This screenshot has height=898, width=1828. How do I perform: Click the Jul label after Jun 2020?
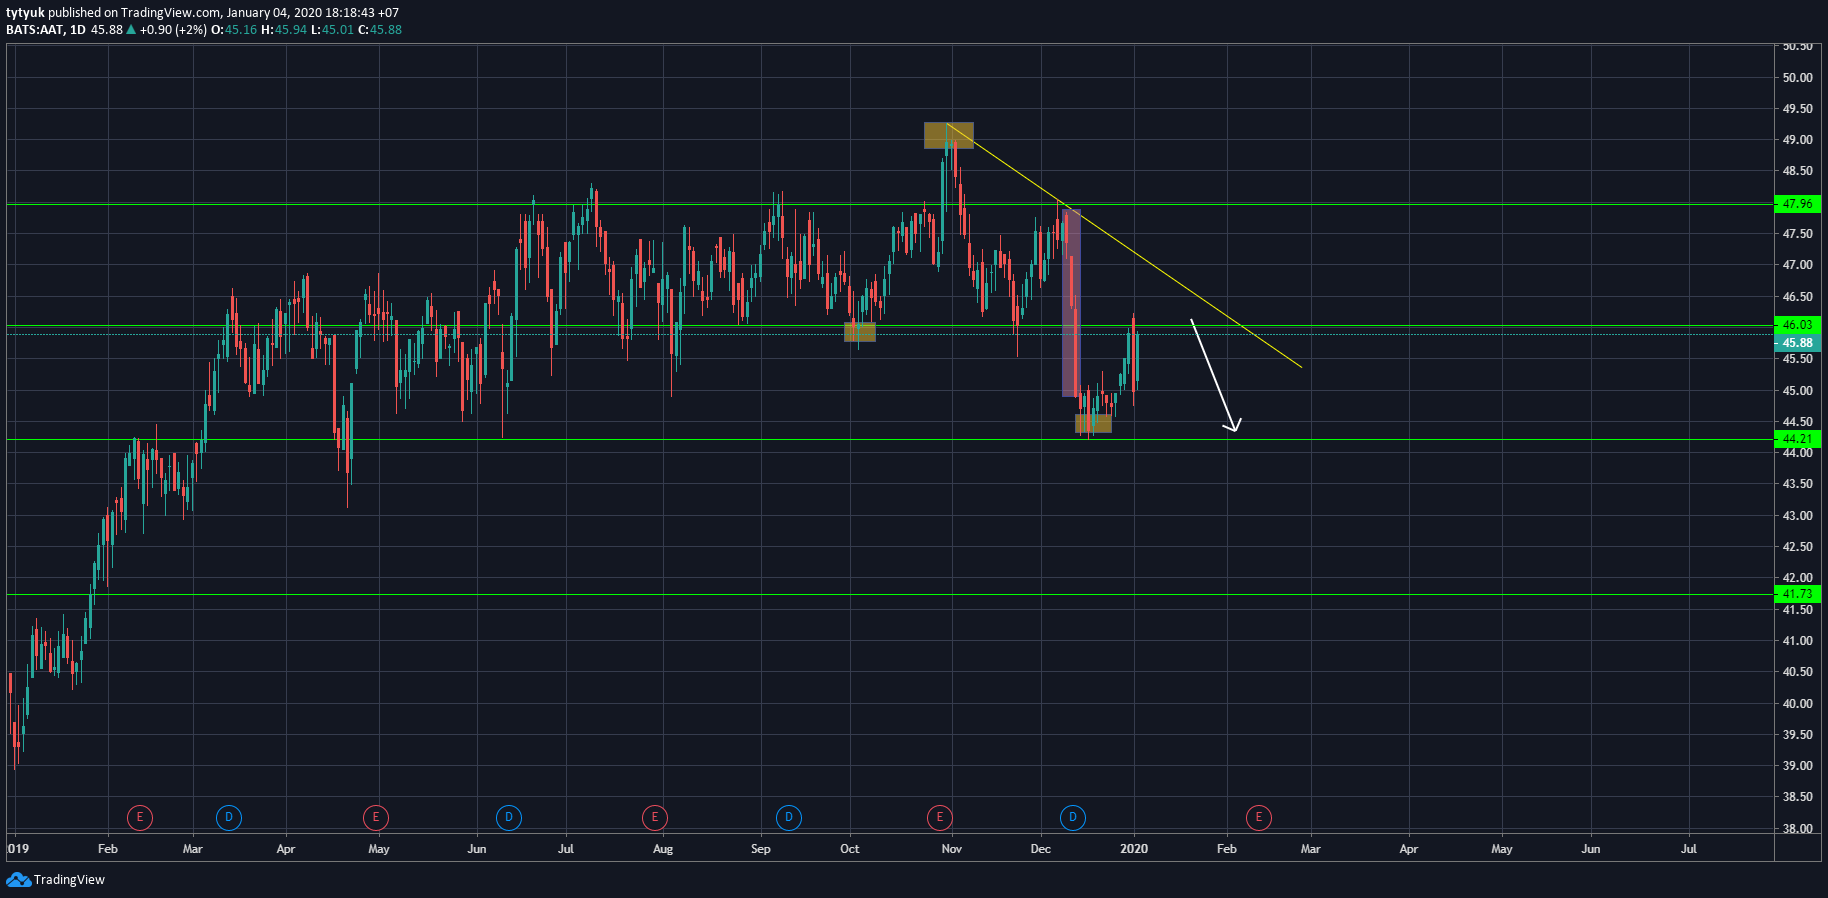click(x=1689, y=849)
